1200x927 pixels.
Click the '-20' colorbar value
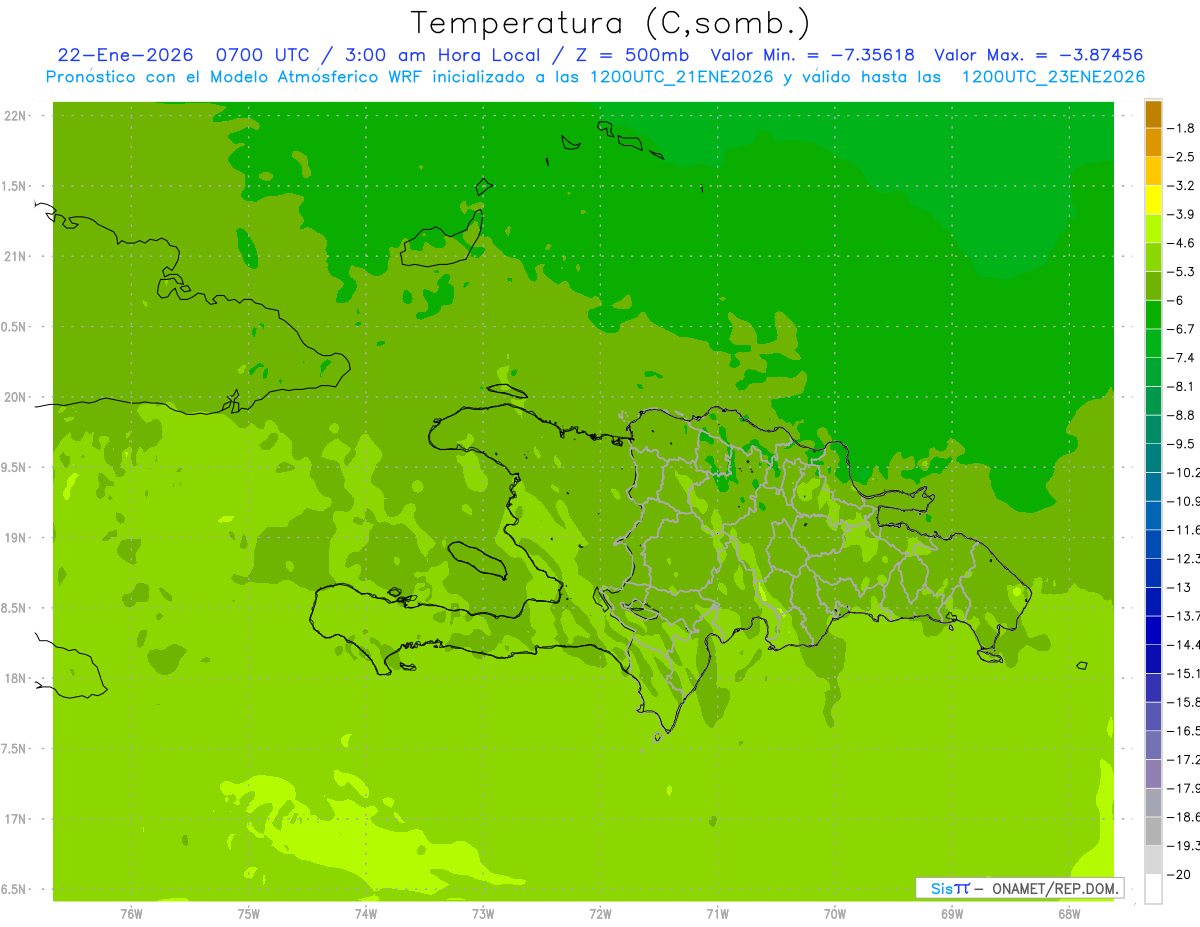pyautogui.click(x=1179, y=874)
